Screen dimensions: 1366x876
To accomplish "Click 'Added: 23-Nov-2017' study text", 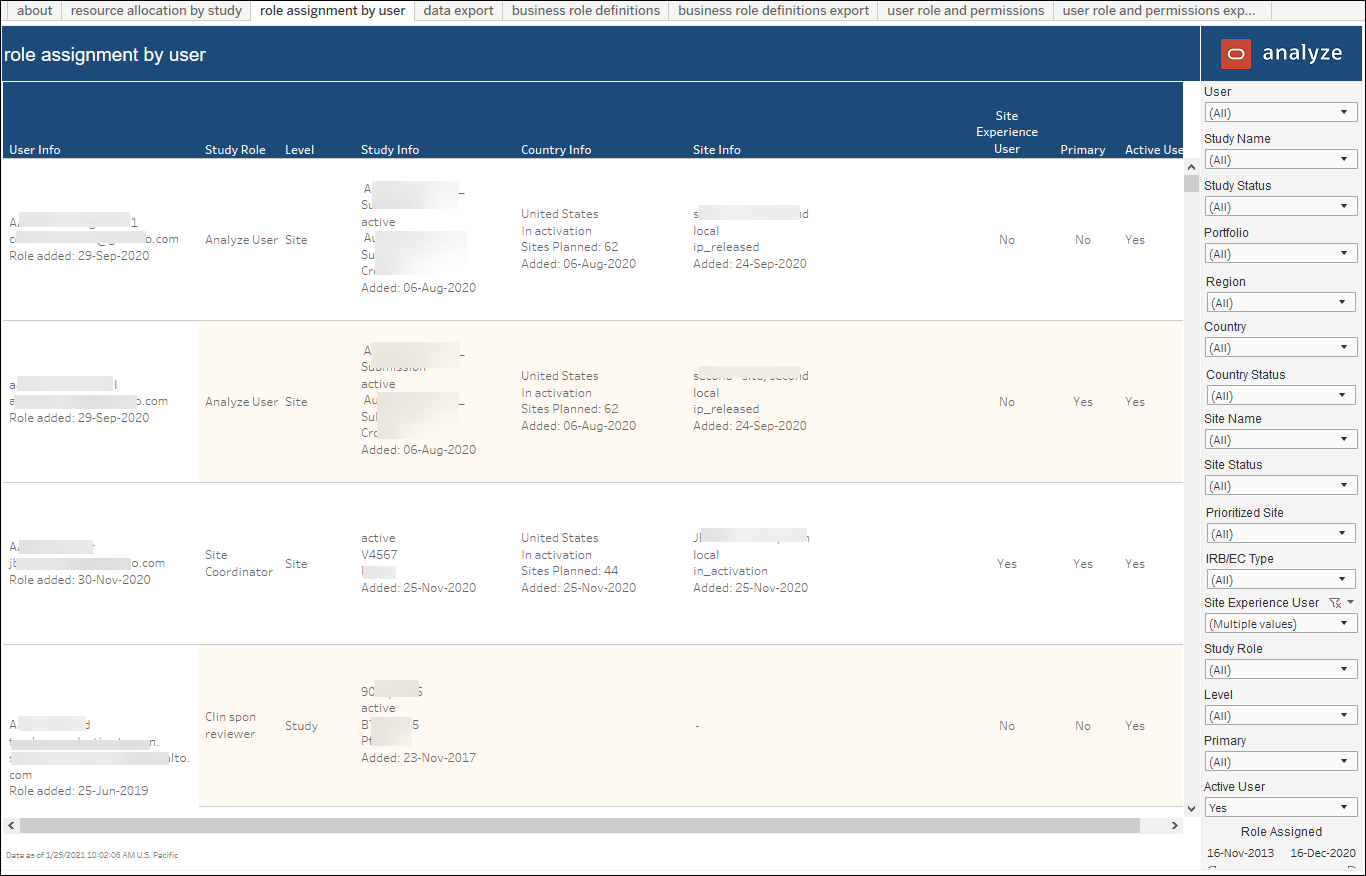I will click(419, 758).
